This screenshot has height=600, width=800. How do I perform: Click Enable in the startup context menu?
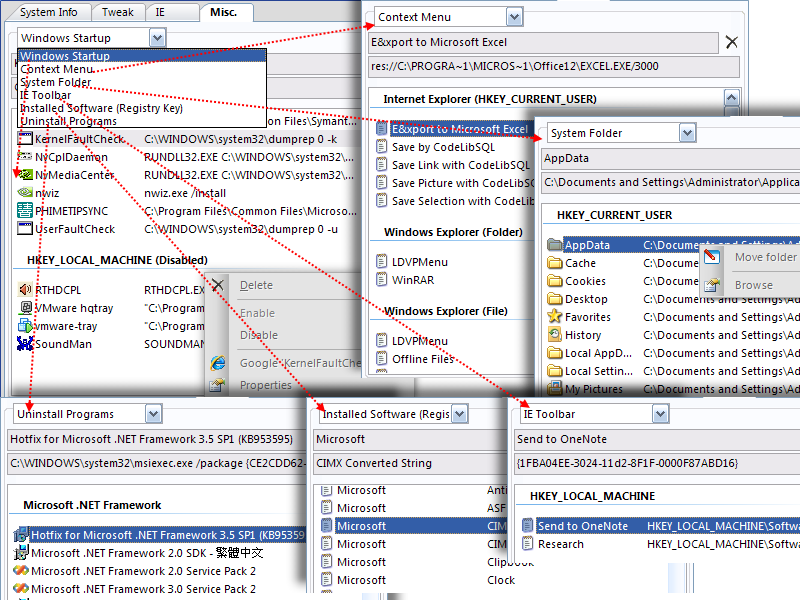(x=257, y=313)
